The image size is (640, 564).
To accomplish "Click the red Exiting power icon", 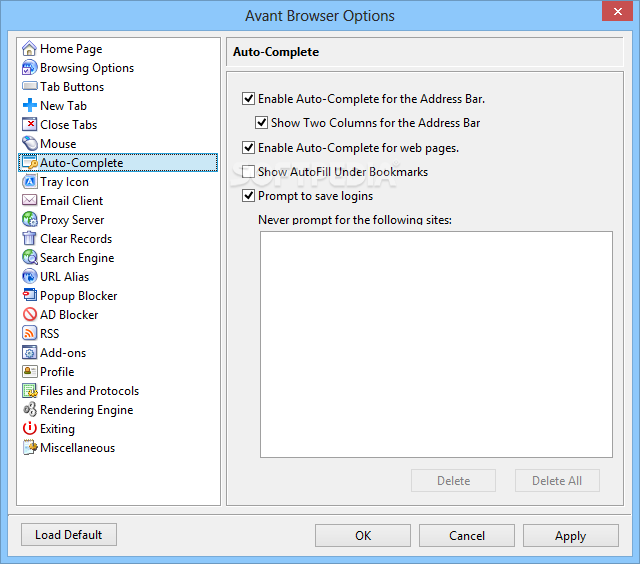I will coord(29,429).
